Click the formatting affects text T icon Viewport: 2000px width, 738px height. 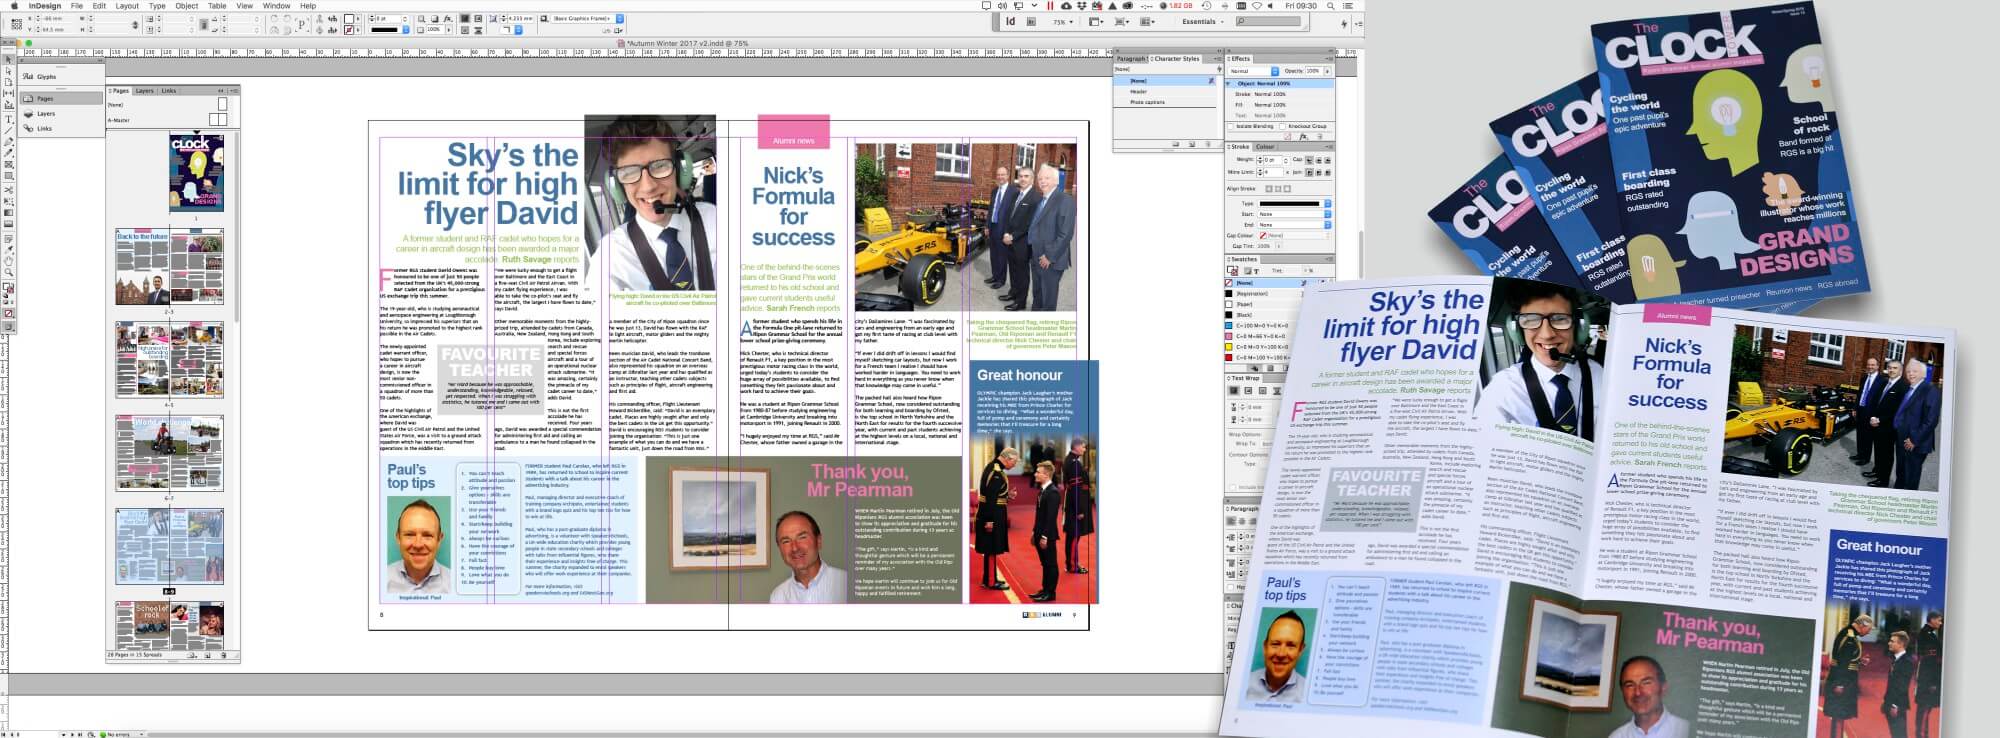pyautogui.click(x=1256, y=271)
